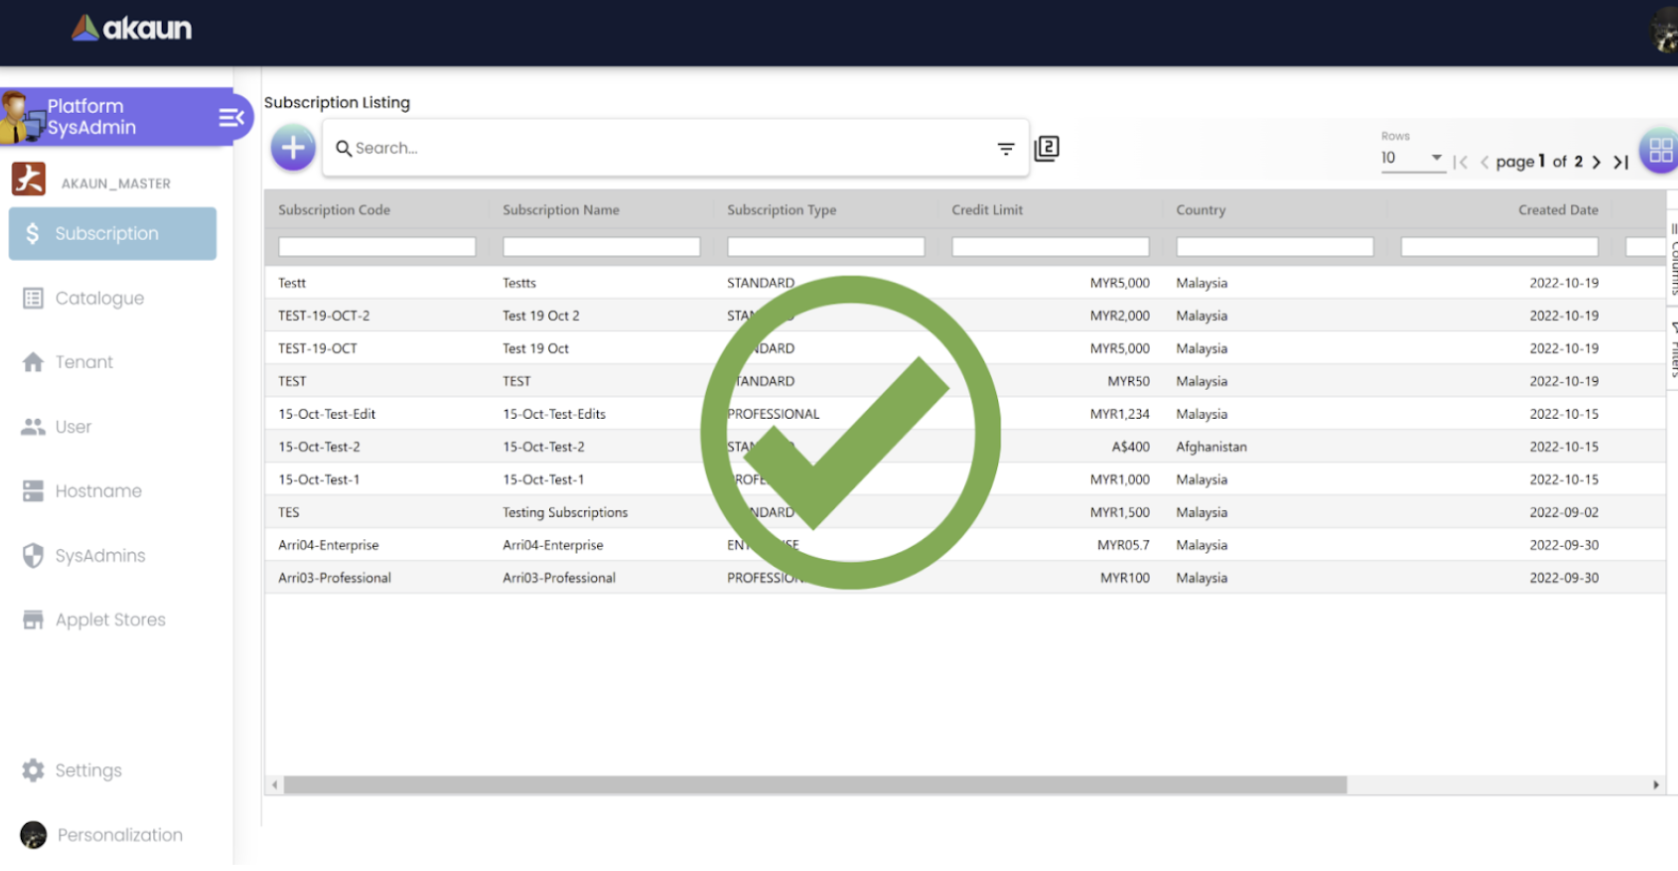Collapse the sidebar with the menu toggle icon
Viewport: 1678px width, 871px height.
click(231, 118)
